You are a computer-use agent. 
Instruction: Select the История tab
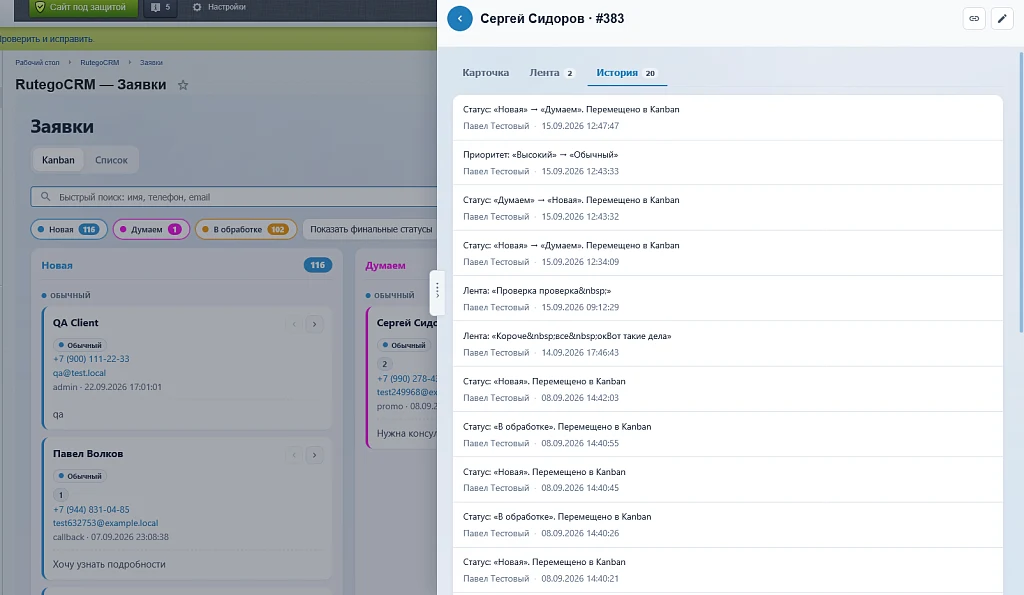coord(626,72)
